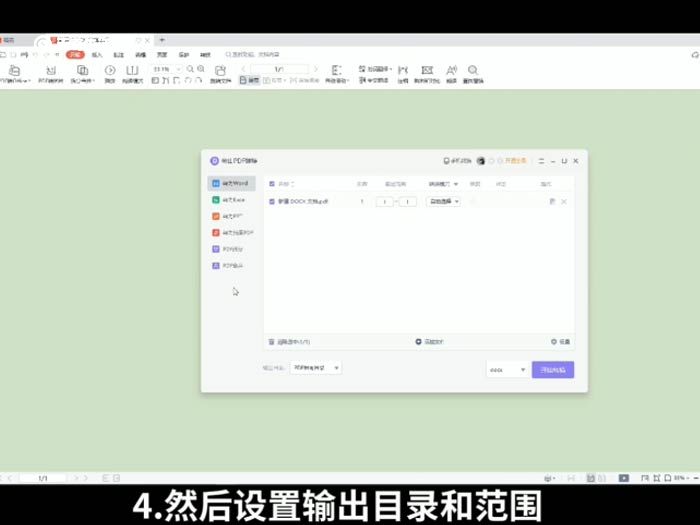Click Full Text Translation toolbar item
700x525 pixels.
click(374, 80)
